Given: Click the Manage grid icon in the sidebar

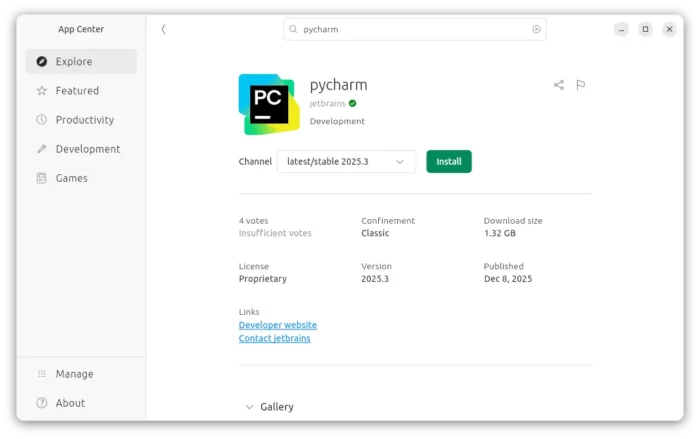Looking at the screenshot, I should [41, 374].
